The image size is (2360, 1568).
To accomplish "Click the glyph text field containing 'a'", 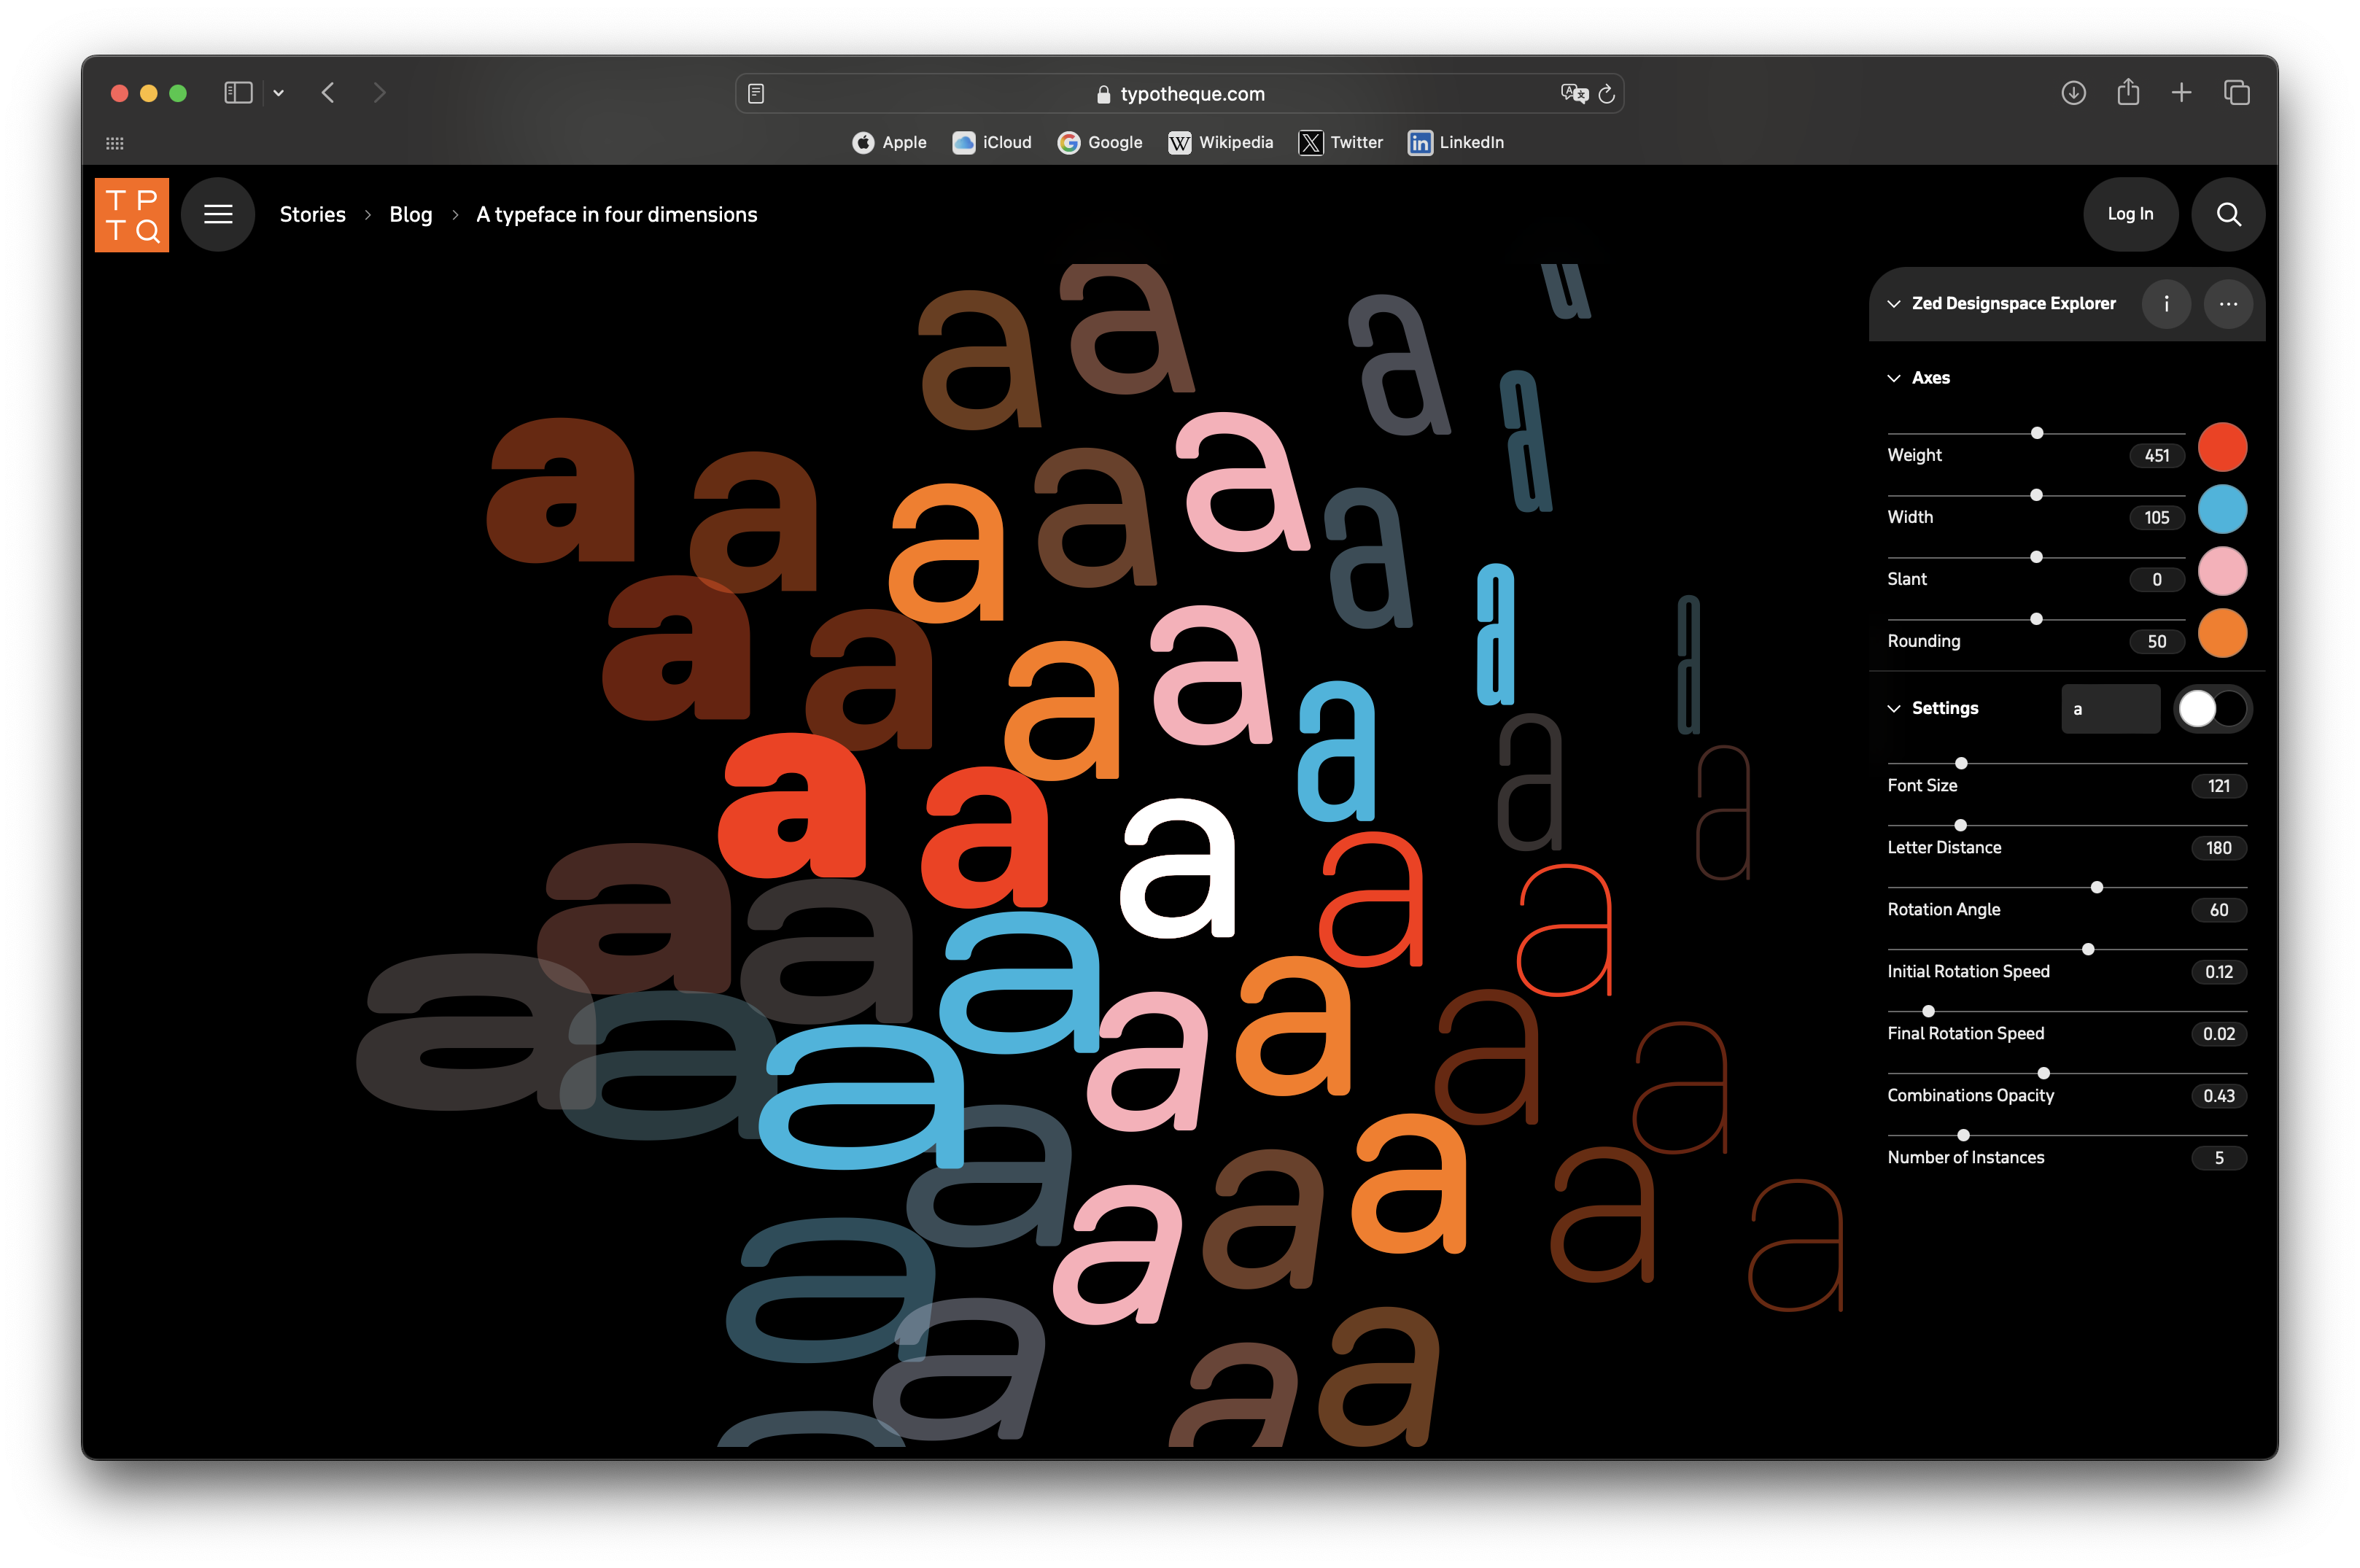I will (x=2110, y=709).
